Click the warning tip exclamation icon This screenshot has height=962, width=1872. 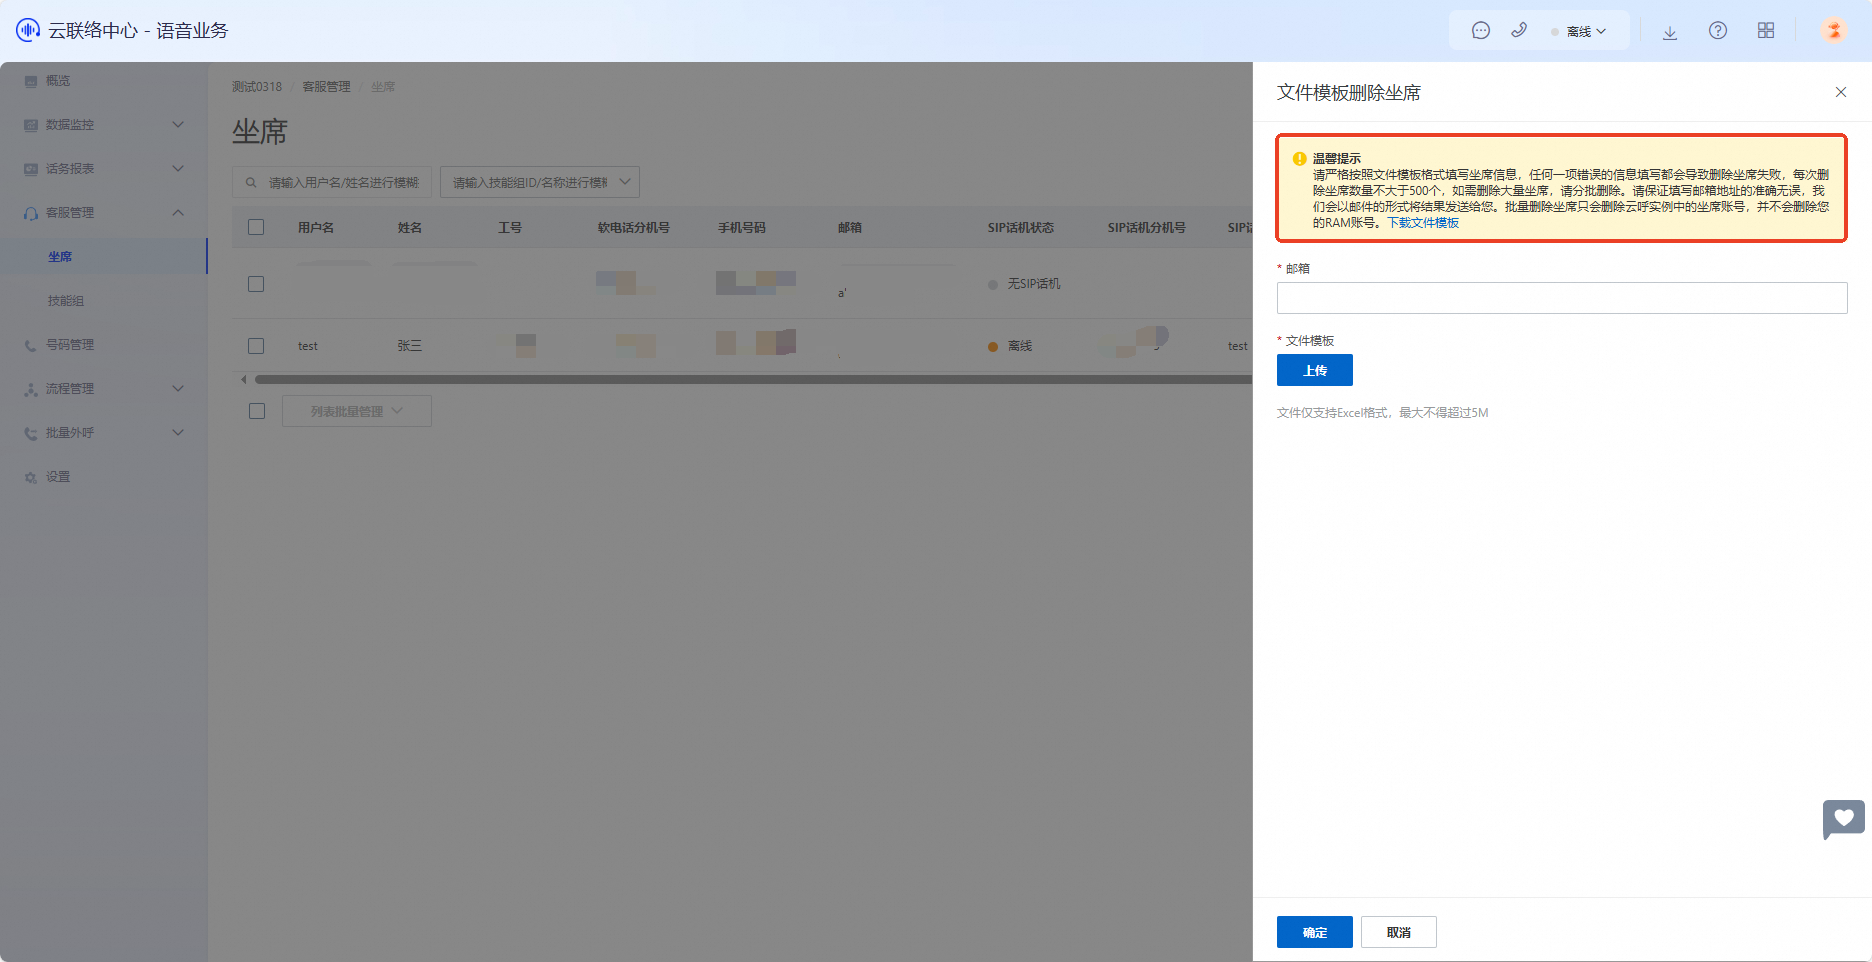(1300, 158)
